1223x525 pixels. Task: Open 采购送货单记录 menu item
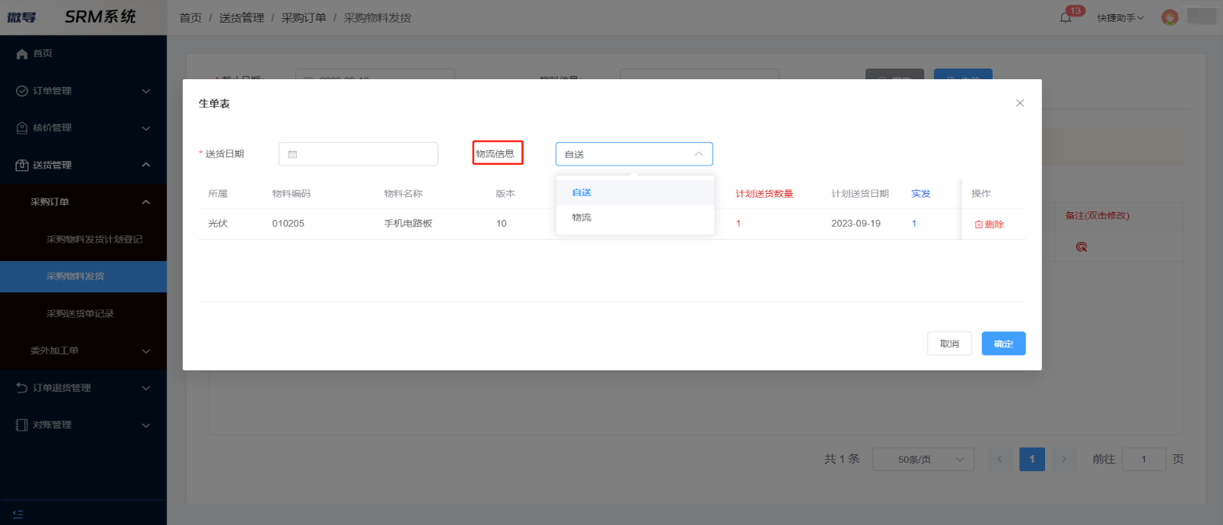coord(80,314)
